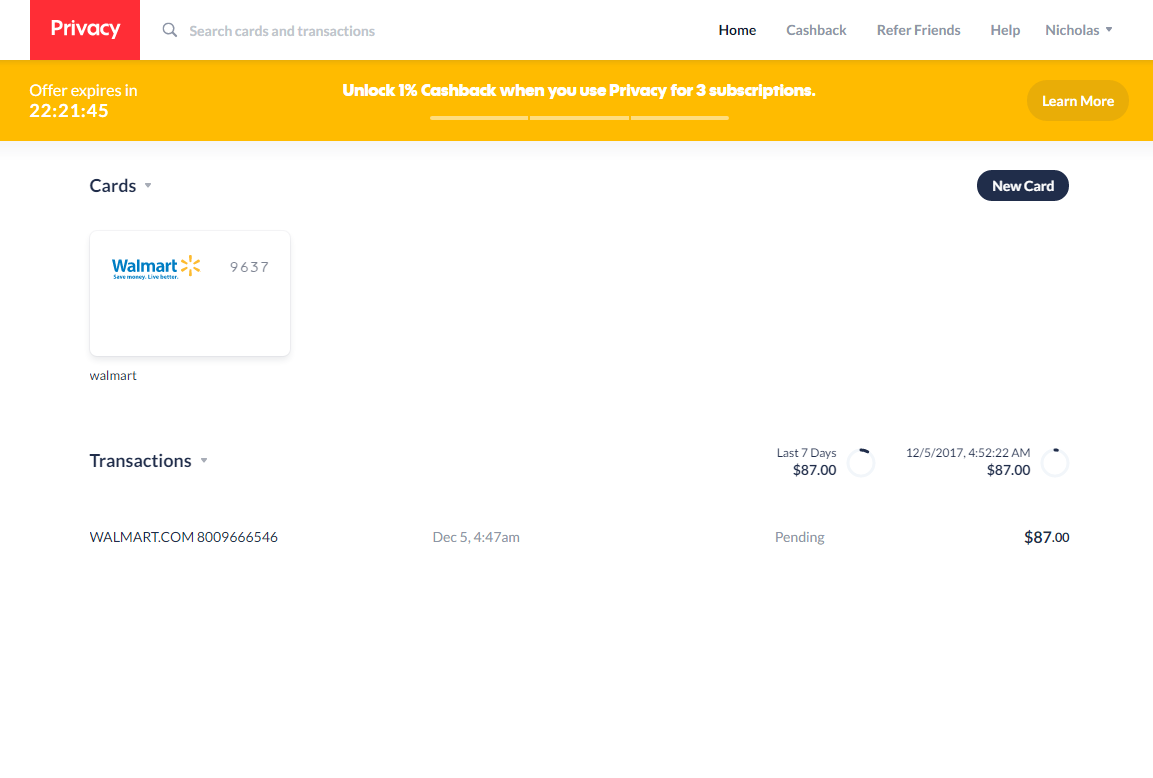The width and height of the screenshot is (1153, 778).
Task: Open the Refer Friends page
Action: pos(918,30)
